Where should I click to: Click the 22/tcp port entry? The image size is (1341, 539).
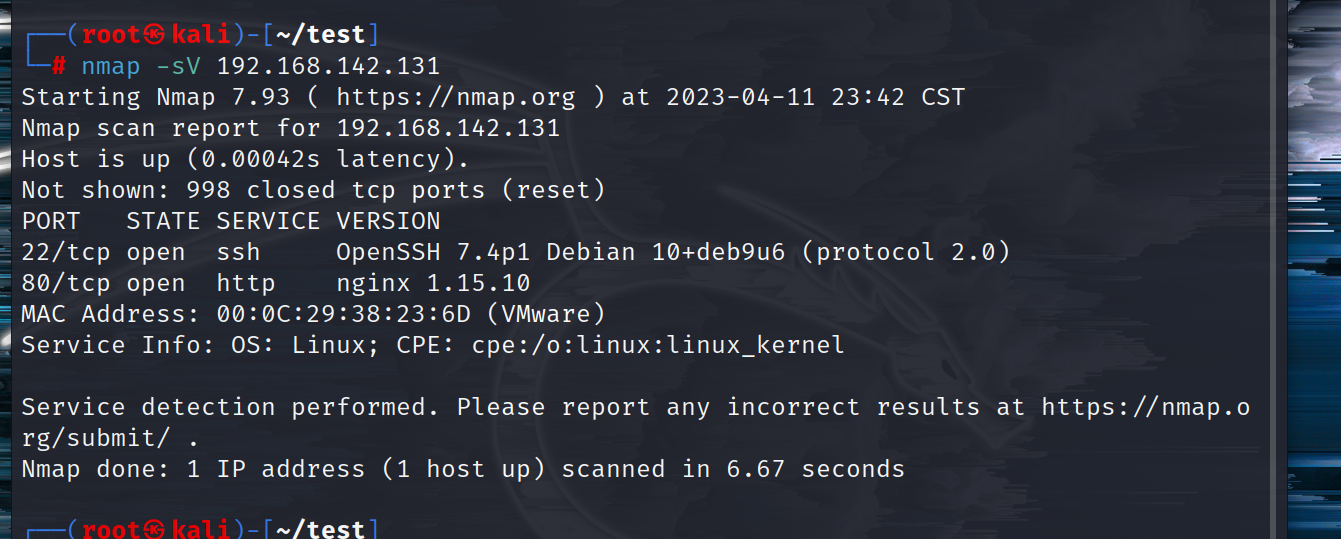tap(66, 252)
